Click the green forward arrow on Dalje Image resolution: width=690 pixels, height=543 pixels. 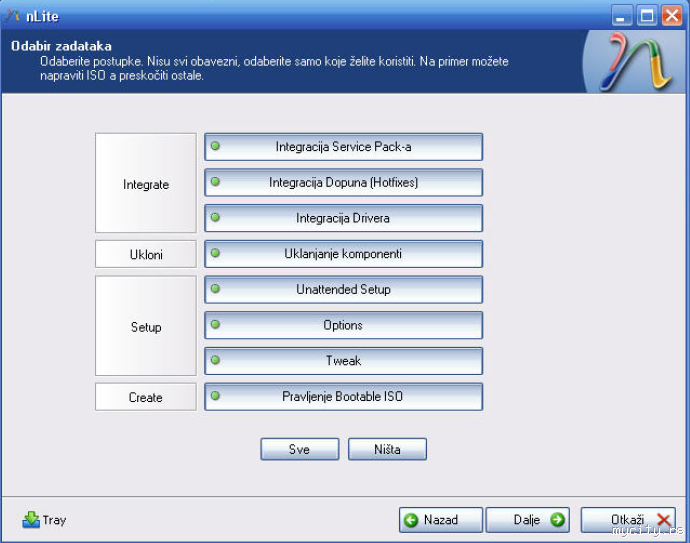click(557, 520)
